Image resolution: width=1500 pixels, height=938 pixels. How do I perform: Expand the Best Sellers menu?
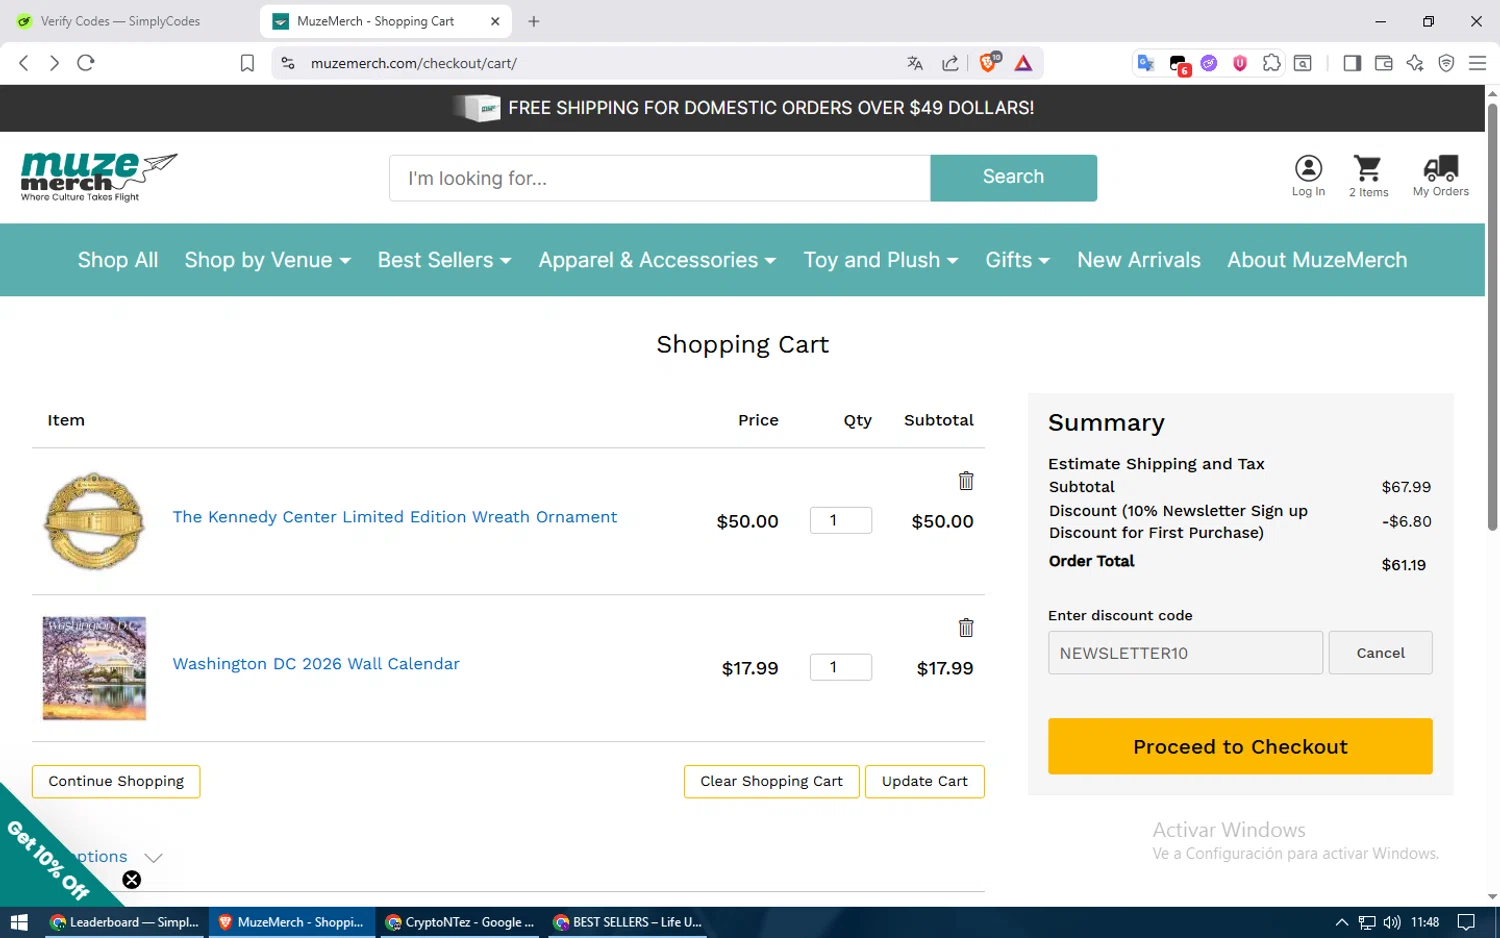(x=444, y=260)
